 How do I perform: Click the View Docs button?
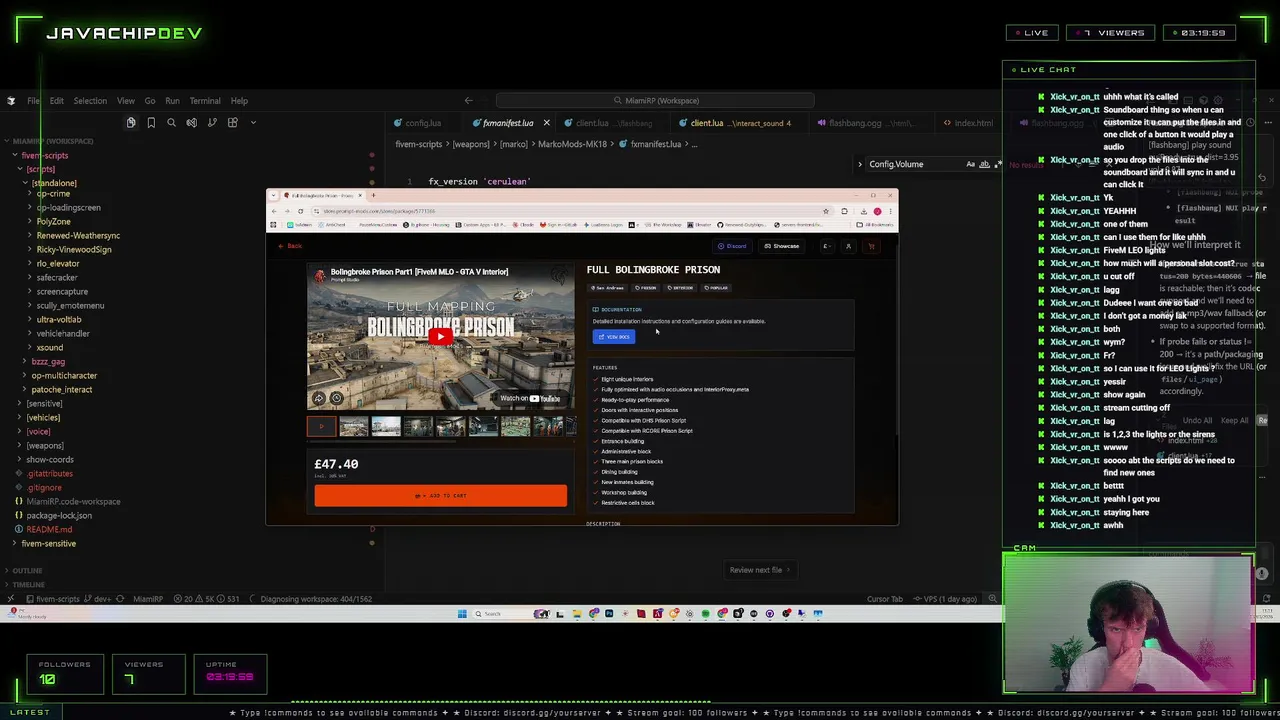614,337
